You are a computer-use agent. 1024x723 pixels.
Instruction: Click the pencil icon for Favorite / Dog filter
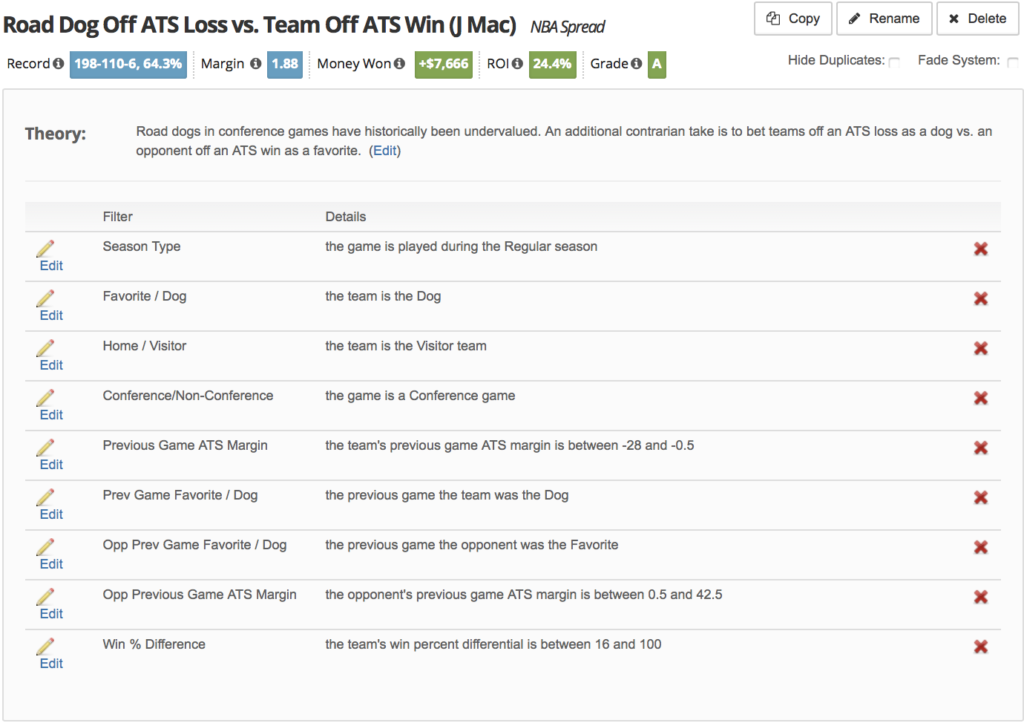(45, 298)
